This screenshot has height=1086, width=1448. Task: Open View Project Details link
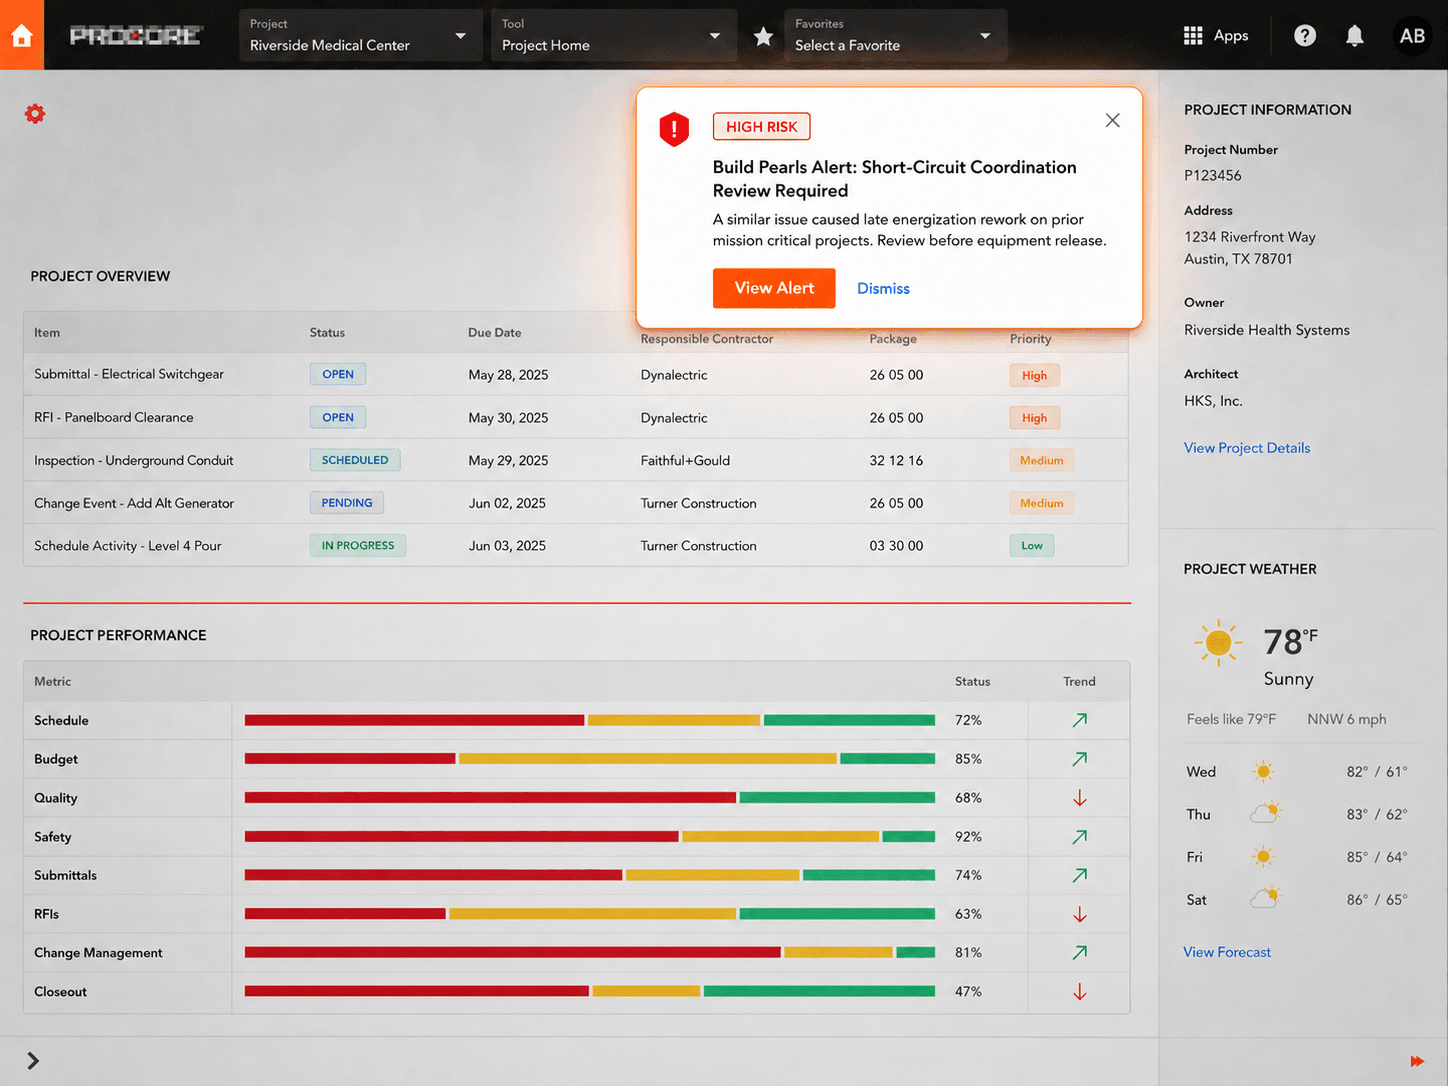1246,448
